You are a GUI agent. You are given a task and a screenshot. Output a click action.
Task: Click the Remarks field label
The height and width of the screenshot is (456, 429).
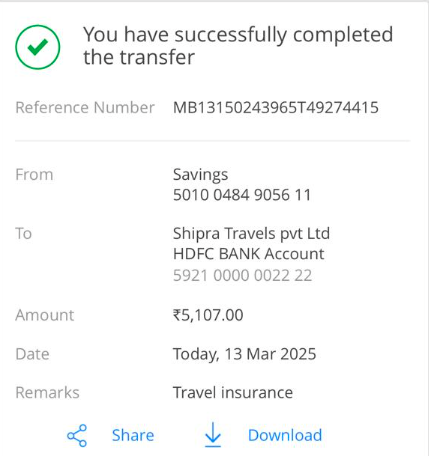coord(47,393)
